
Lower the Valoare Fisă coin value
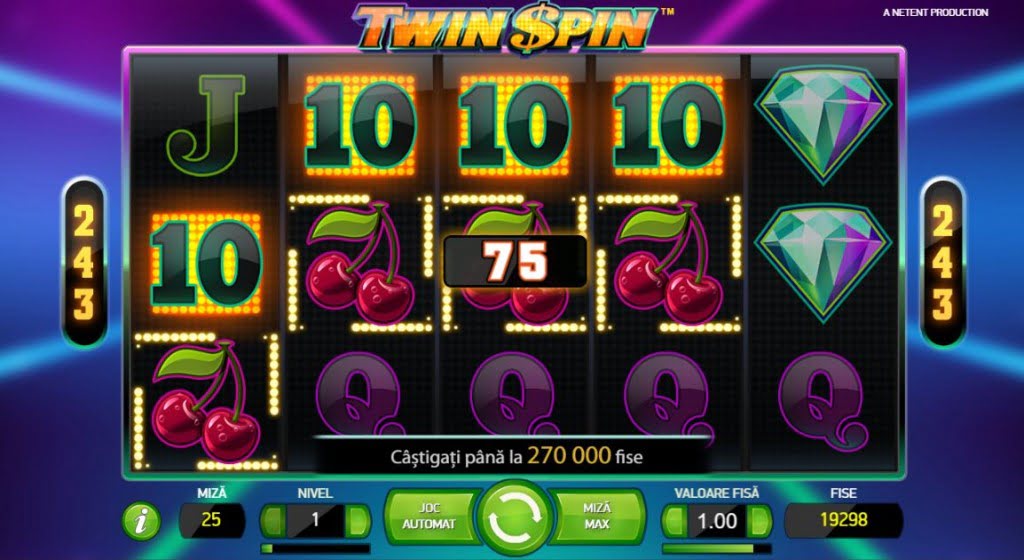[675, 521]
